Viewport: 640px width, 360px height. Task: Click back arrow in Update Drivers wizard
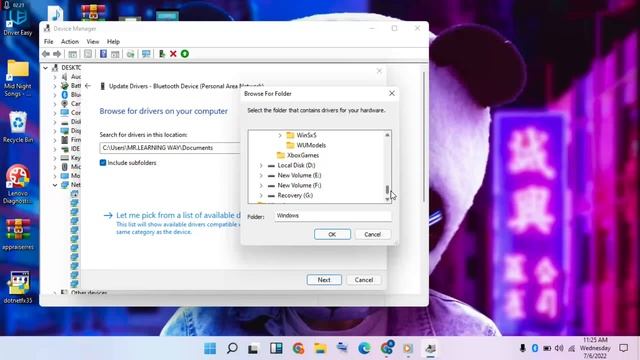(88, 86)
